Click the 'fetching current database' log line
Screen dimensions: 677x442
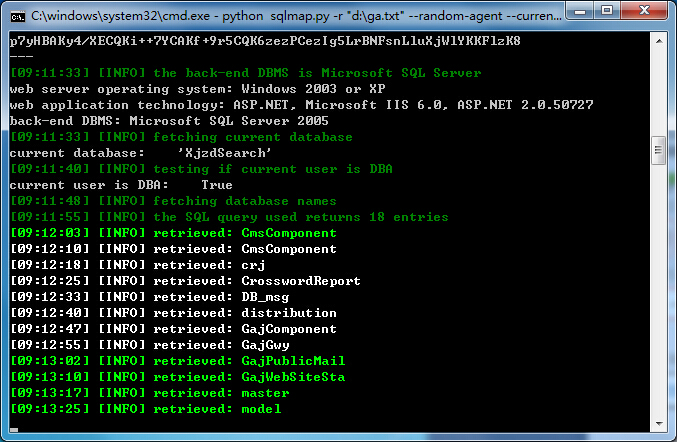181,137
